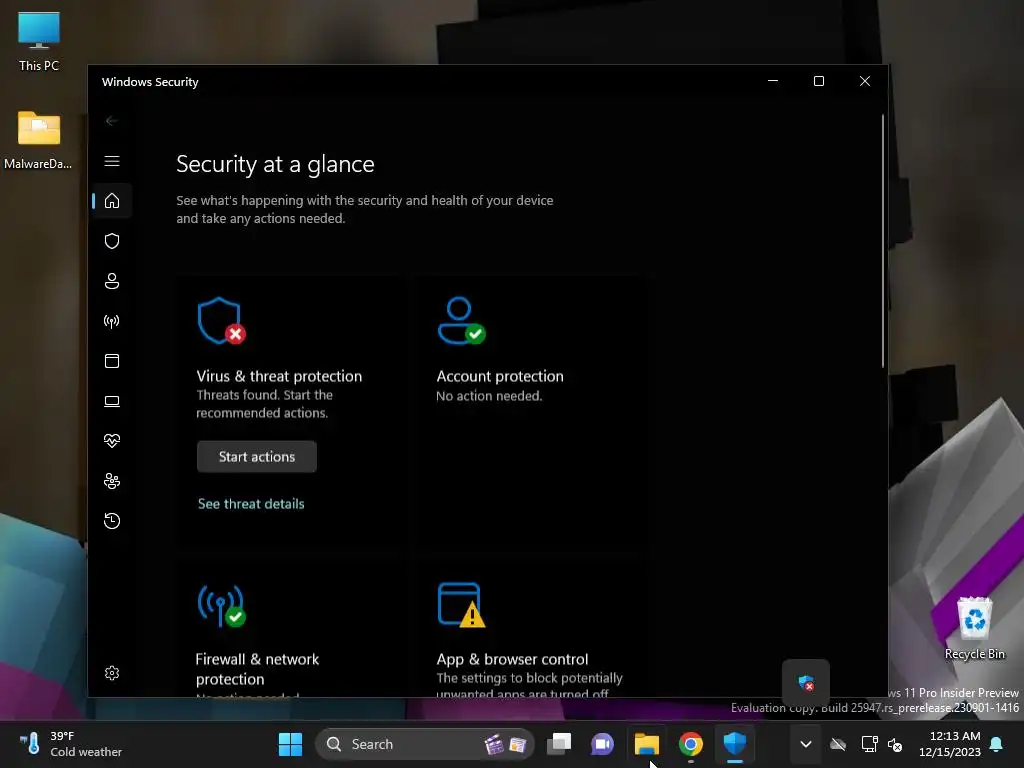
Task: Open the Home tab in the sidebar
Action: (x=112, y=200)
